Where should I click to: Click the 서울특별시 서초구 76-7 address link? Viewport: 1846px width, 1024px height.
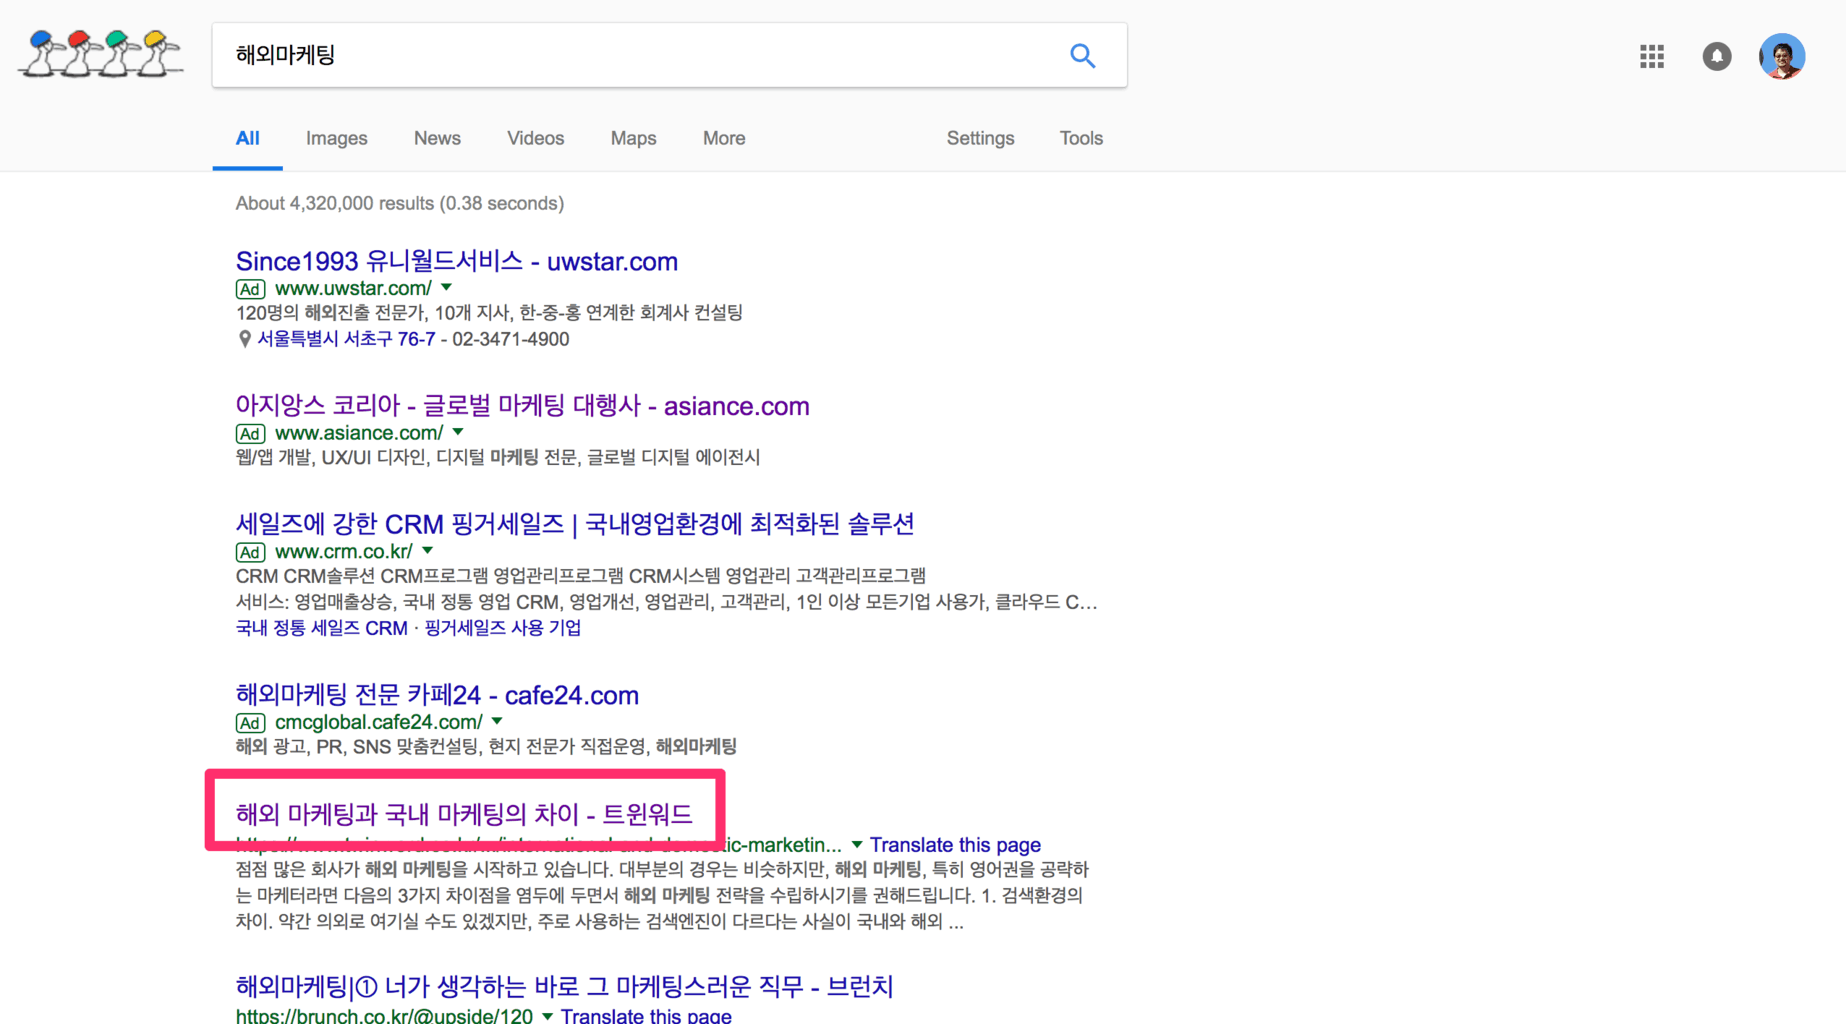click(x=346, y=339)
